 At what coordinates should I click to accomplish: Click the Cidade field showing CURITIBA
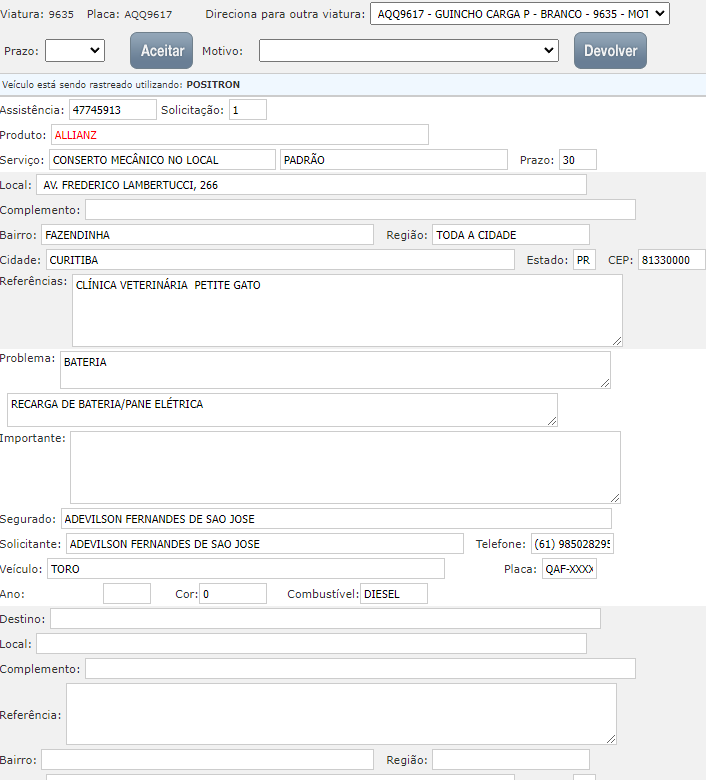tap(279, 260)
